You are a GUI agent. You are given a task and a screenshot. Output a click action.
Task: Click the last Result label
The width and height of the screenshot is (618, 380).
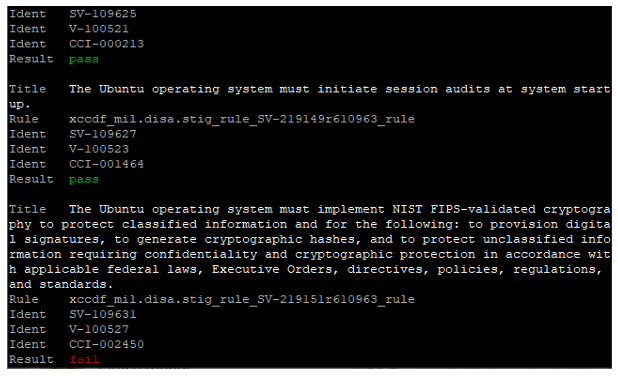(x=31, y=360)
